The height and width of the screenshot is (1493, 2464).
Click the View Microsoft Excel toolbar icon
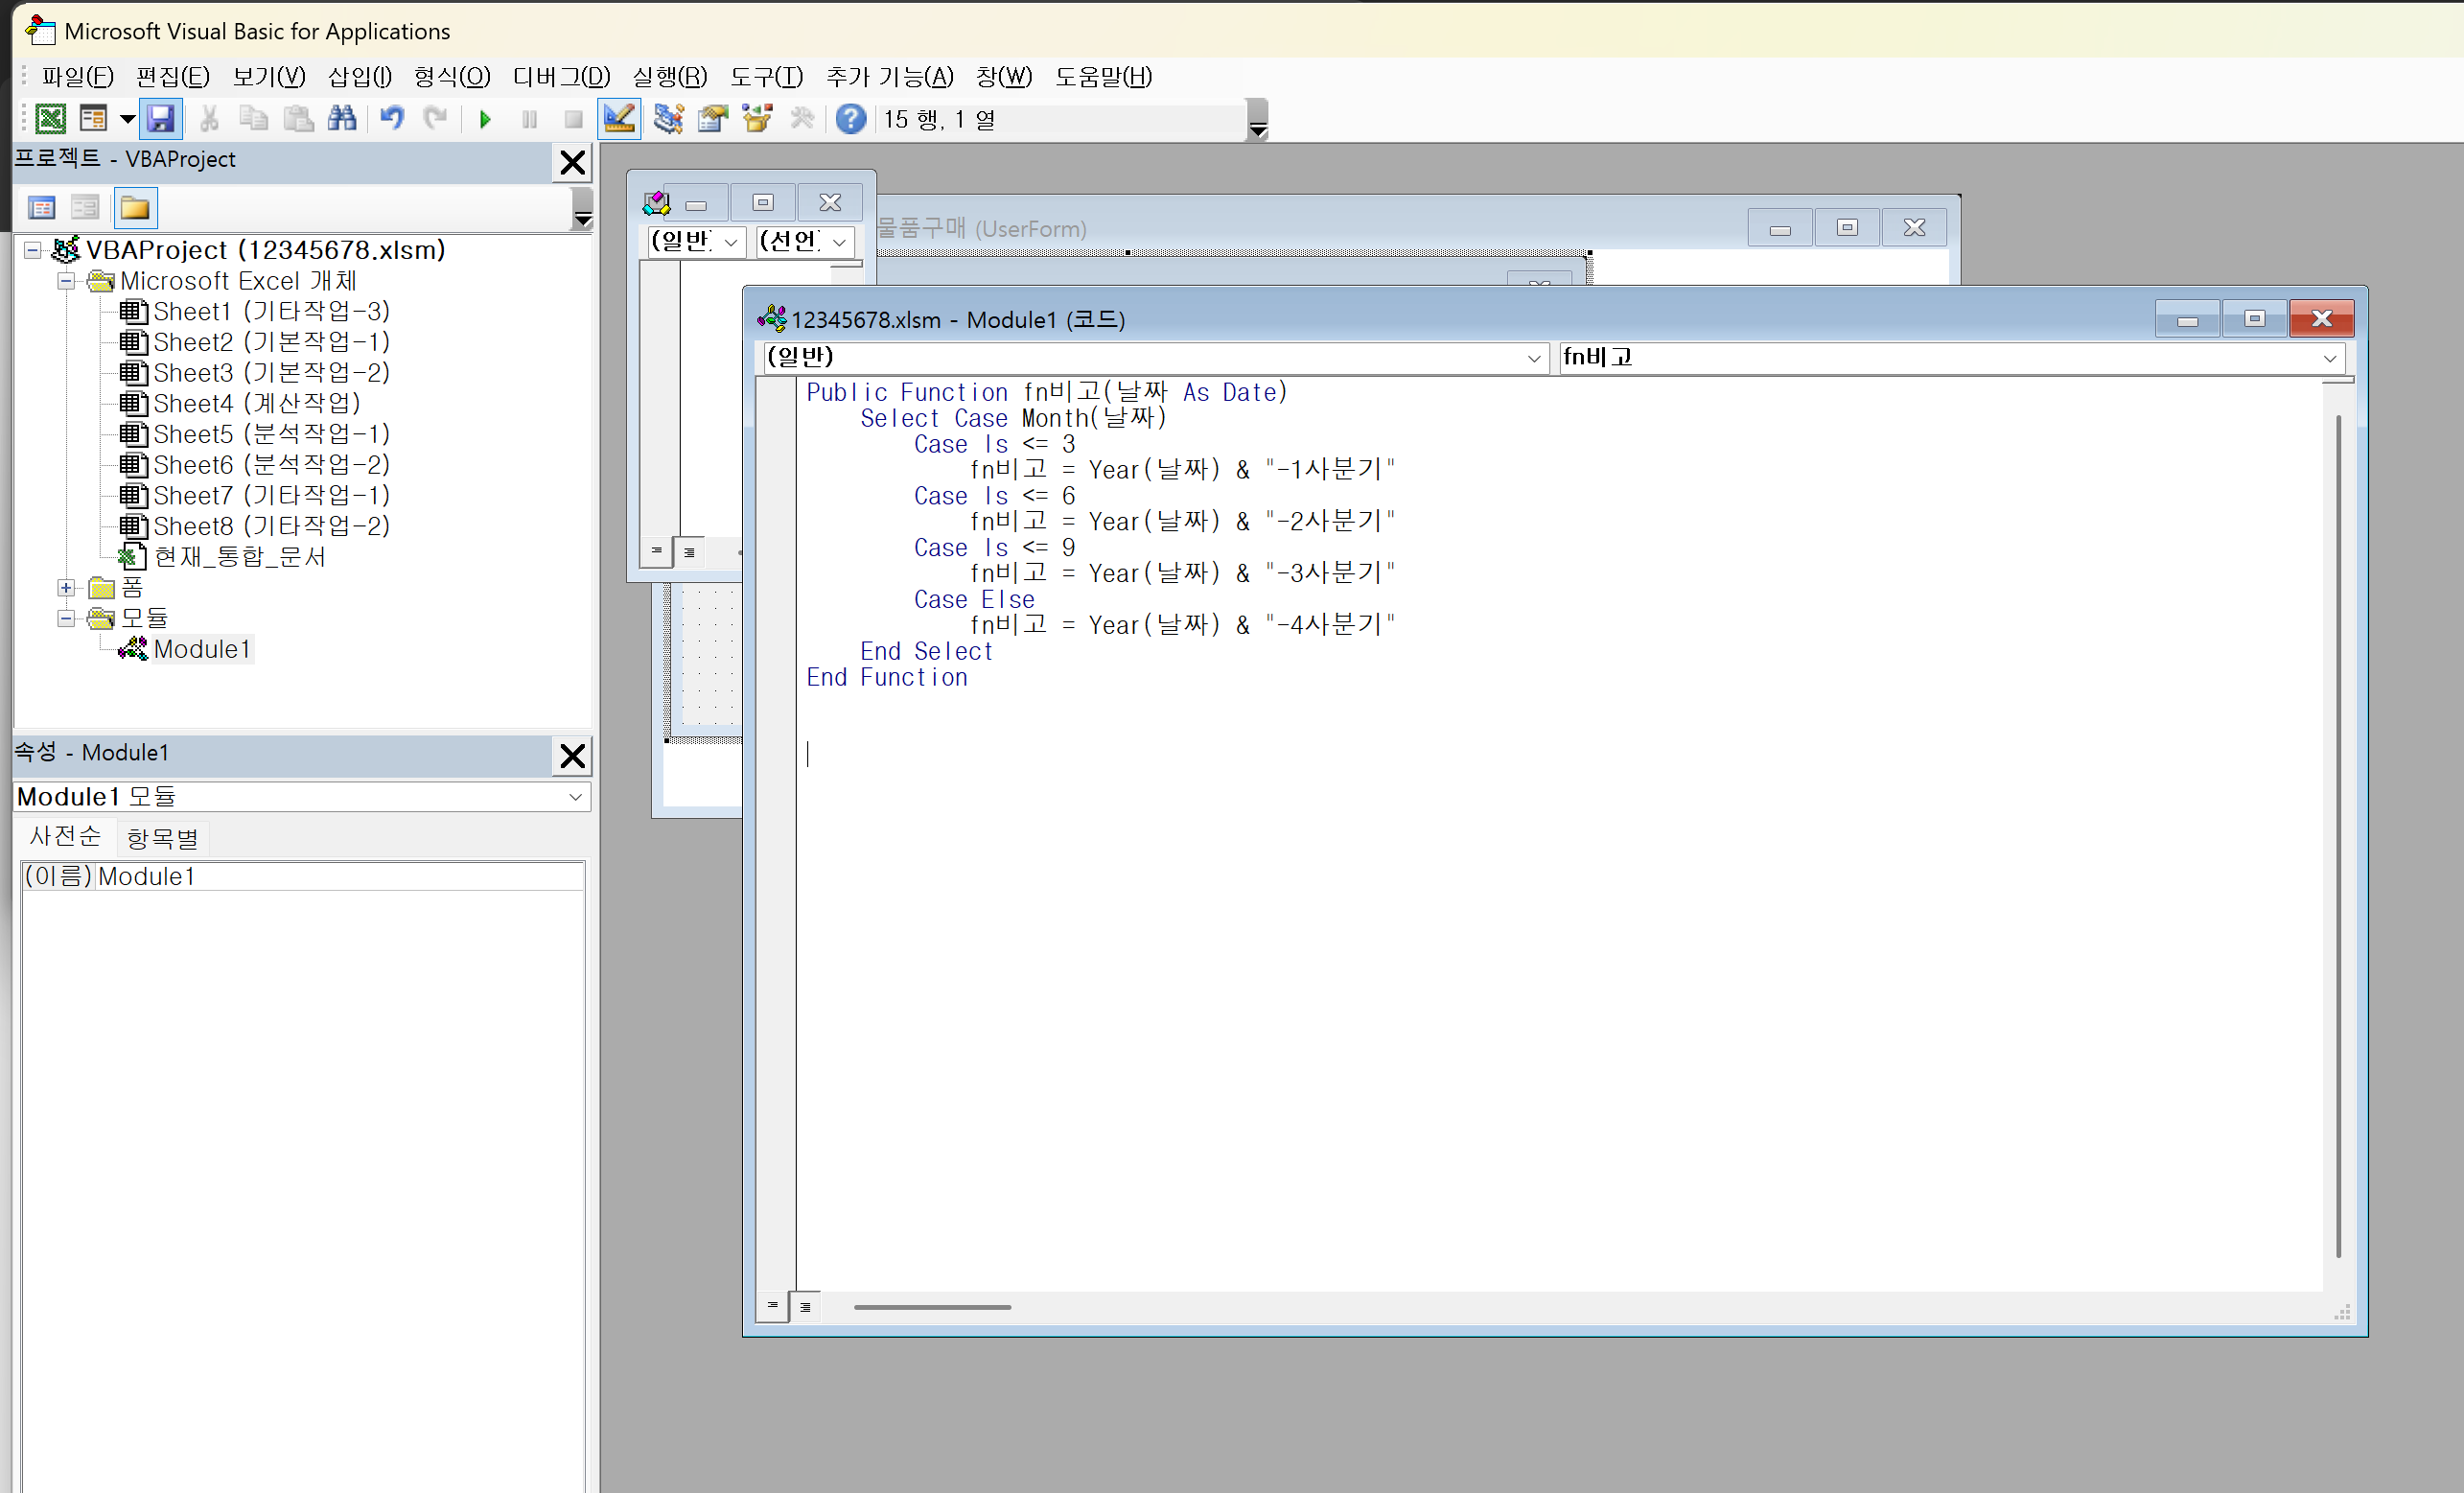pos(50,119)
